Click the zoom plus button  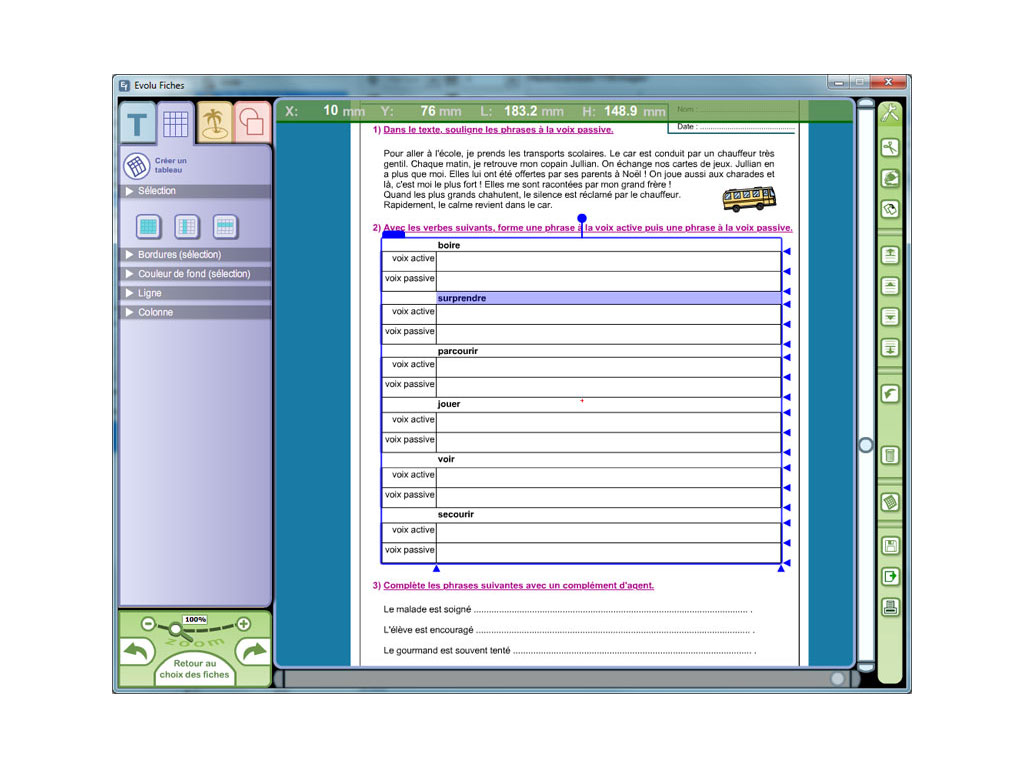(243, 624)
